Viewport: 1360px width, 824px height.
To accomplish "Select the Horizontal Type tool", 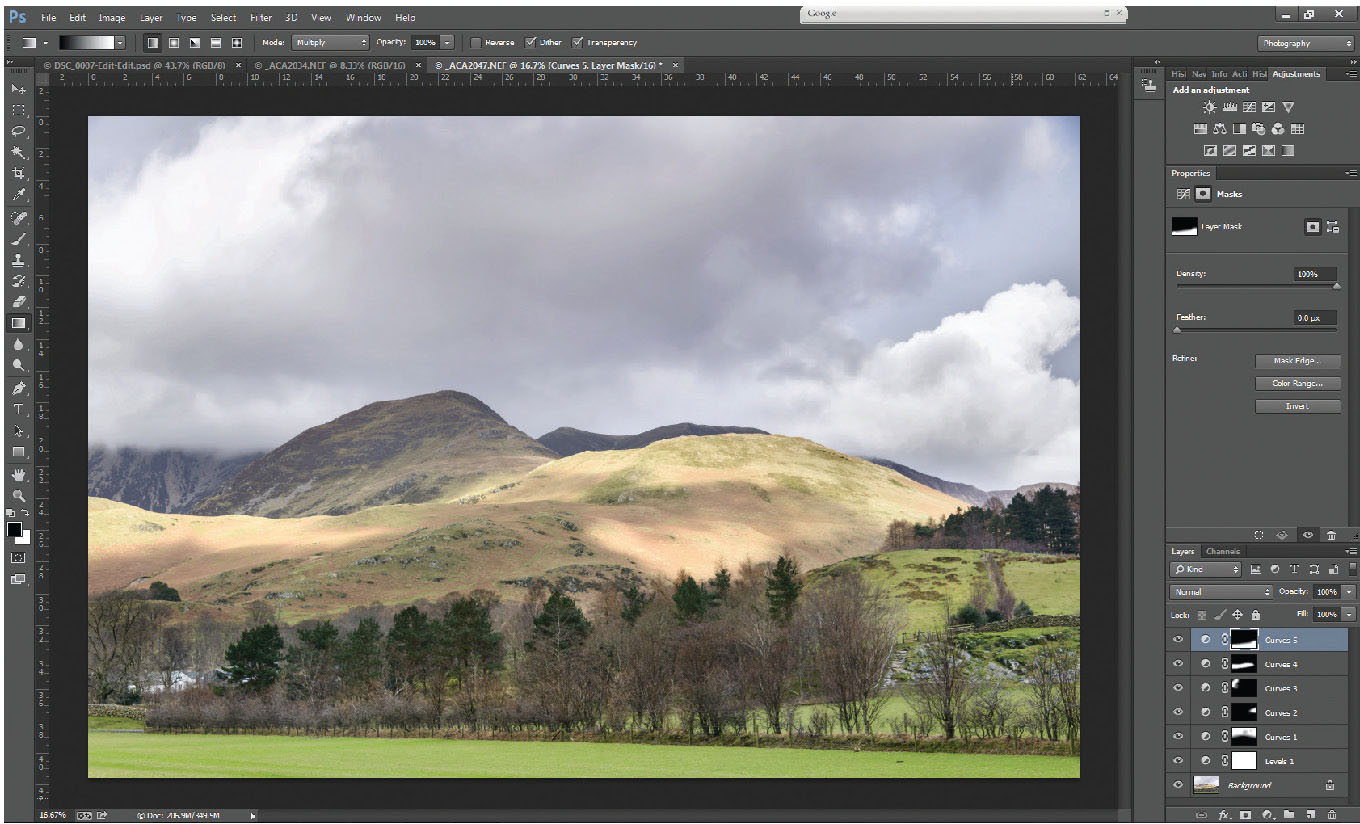I will pyautogui.click(x=18, y=409).
